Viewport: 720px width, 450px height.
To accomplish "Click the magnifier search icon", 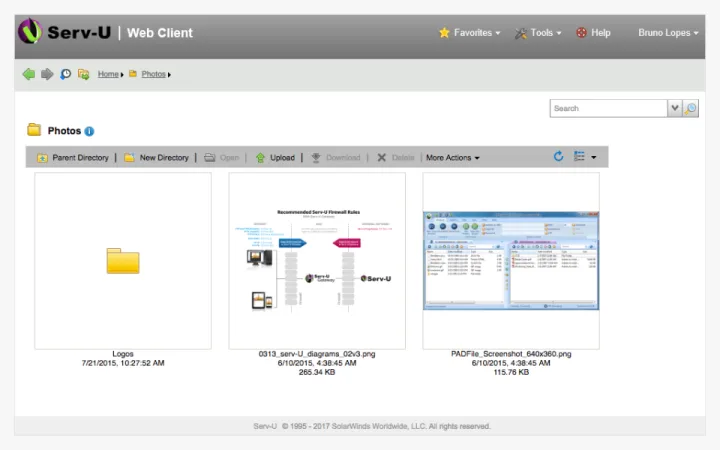I will (x=691, y=108).
